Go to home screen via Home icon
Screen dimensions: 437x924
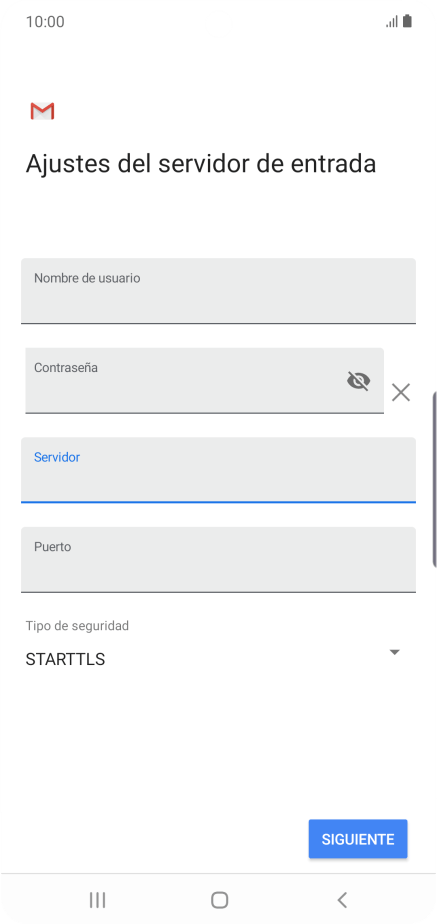click(x=219, y=900)
